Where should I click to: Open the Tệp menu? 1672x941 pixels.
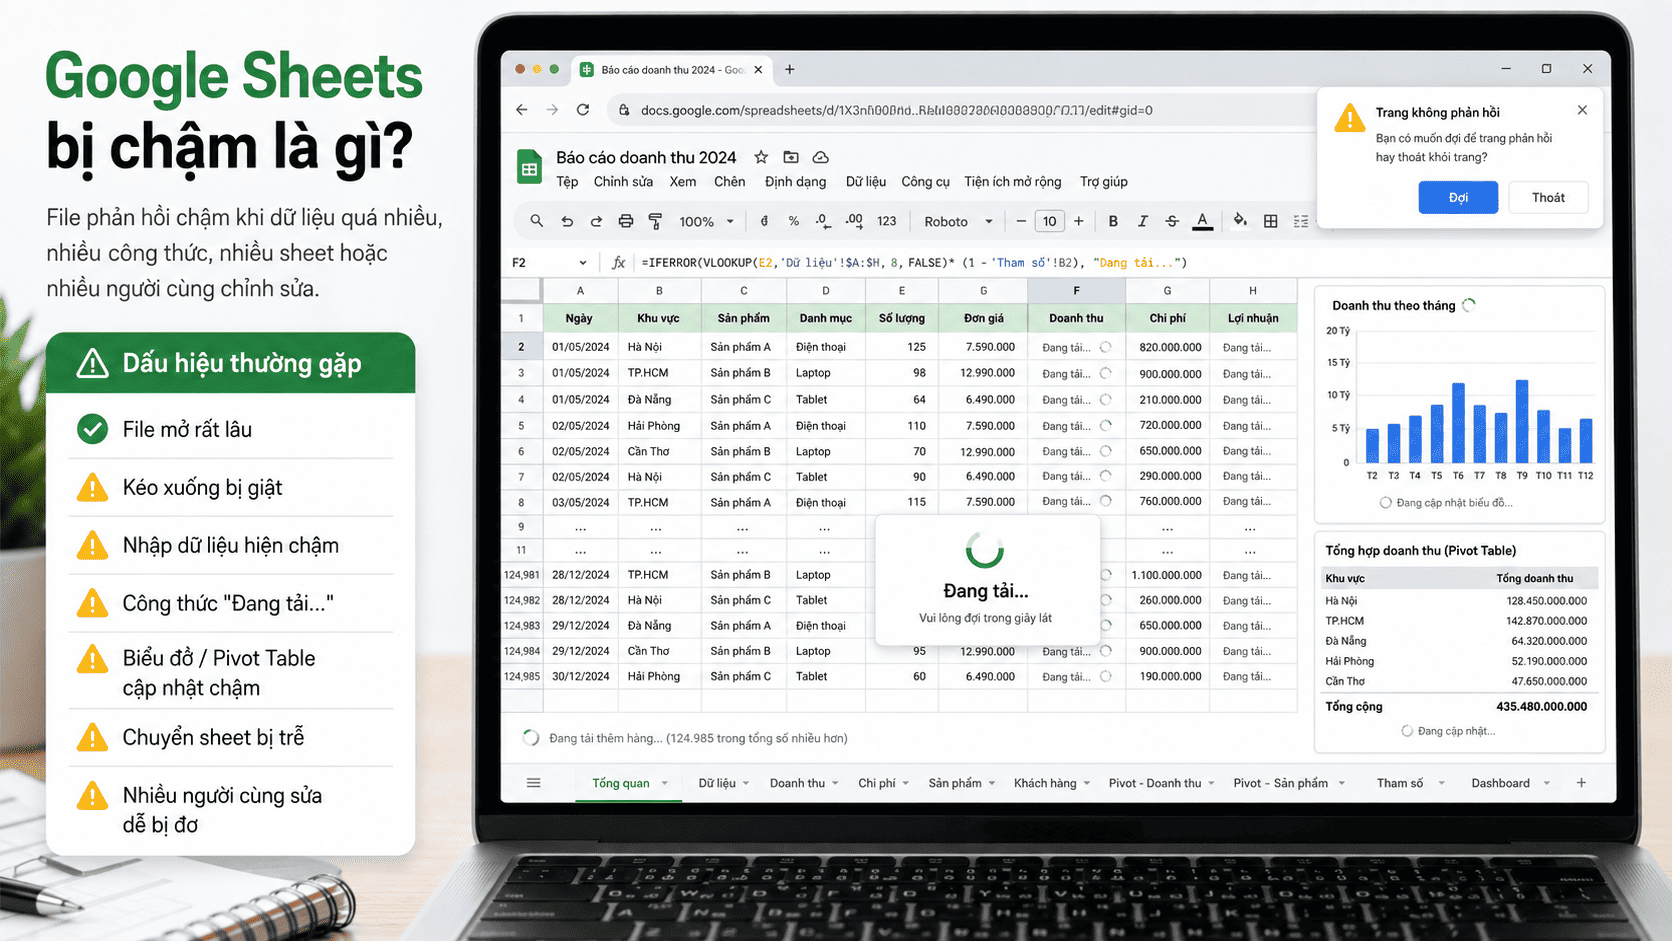coord(567,182)
